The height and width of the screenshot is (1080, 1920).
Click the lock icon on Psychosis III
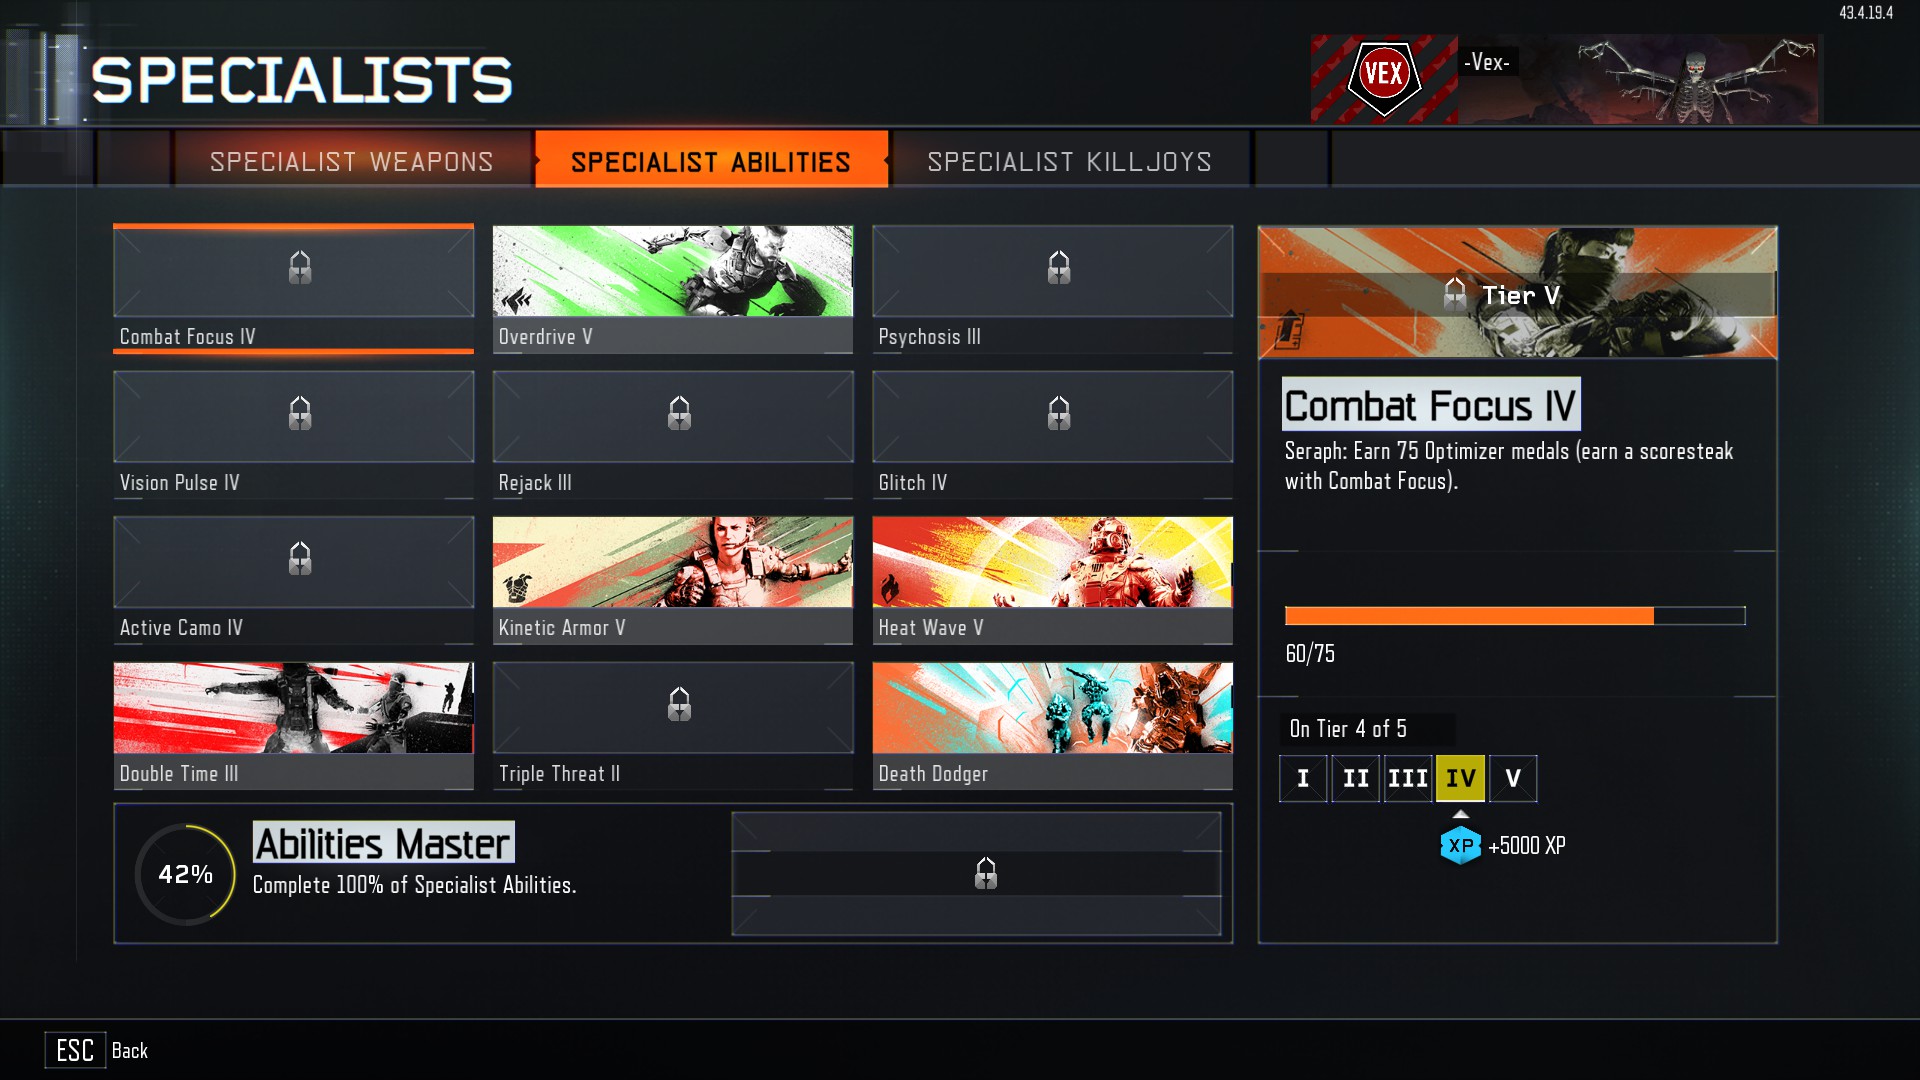[x=1059, y=268]
